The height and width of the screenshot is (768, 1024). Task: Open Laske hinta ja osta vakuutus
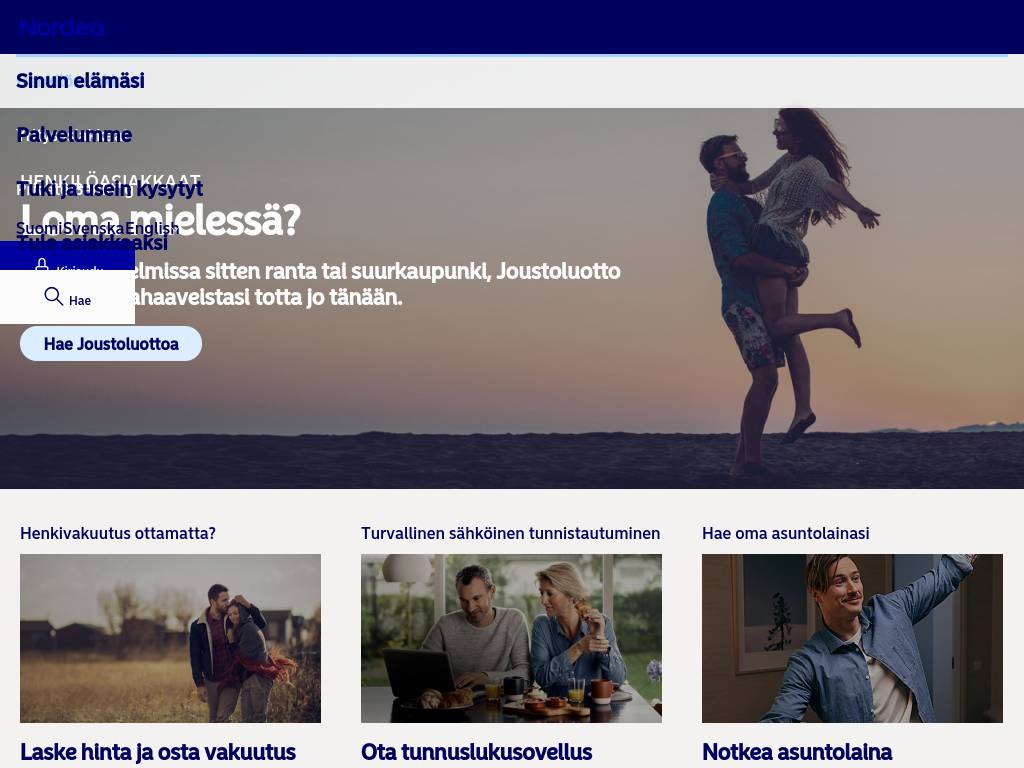158,752
